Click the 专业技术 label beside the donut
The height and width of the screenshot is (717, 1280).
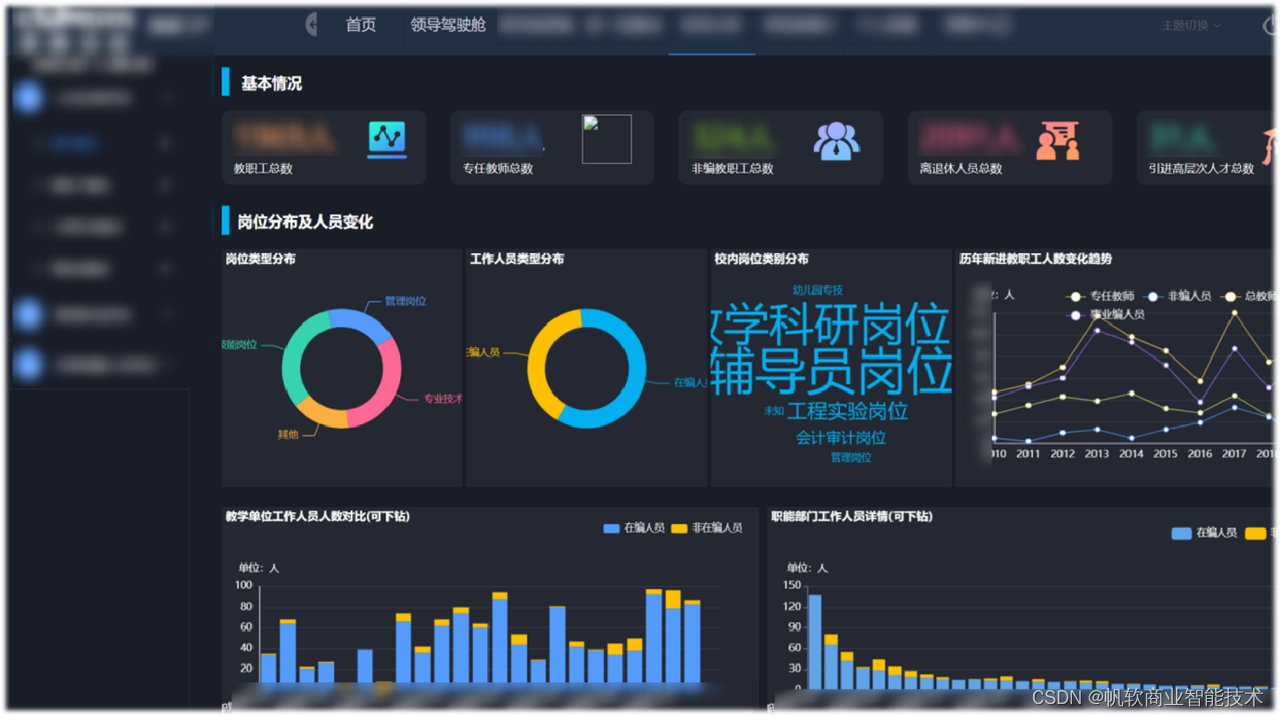click(443, 398)
